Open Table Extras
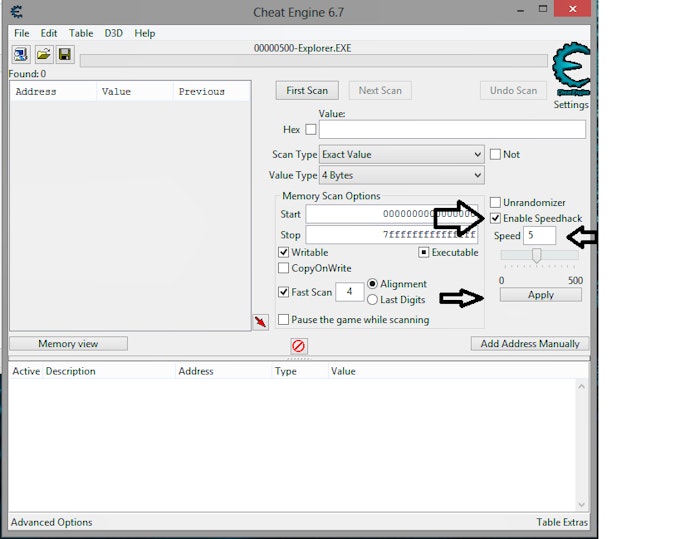Viewport: 680px width, 539px height. click(562, 522)
